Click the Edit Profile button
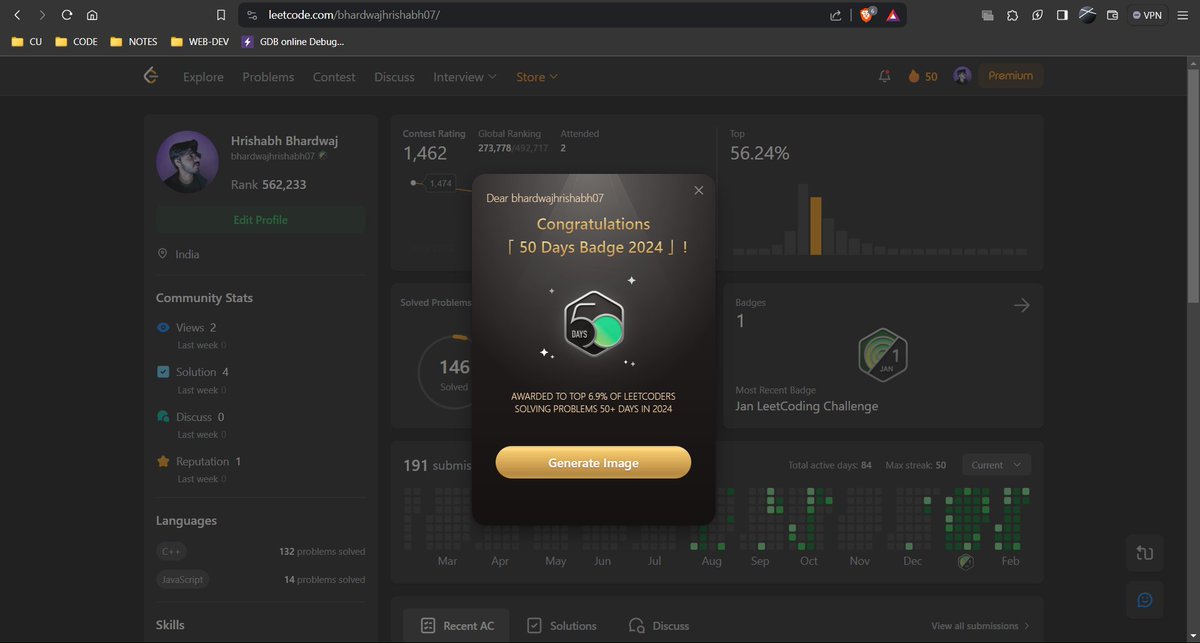Screen dimensions: 1200x643 pos(260,220)
